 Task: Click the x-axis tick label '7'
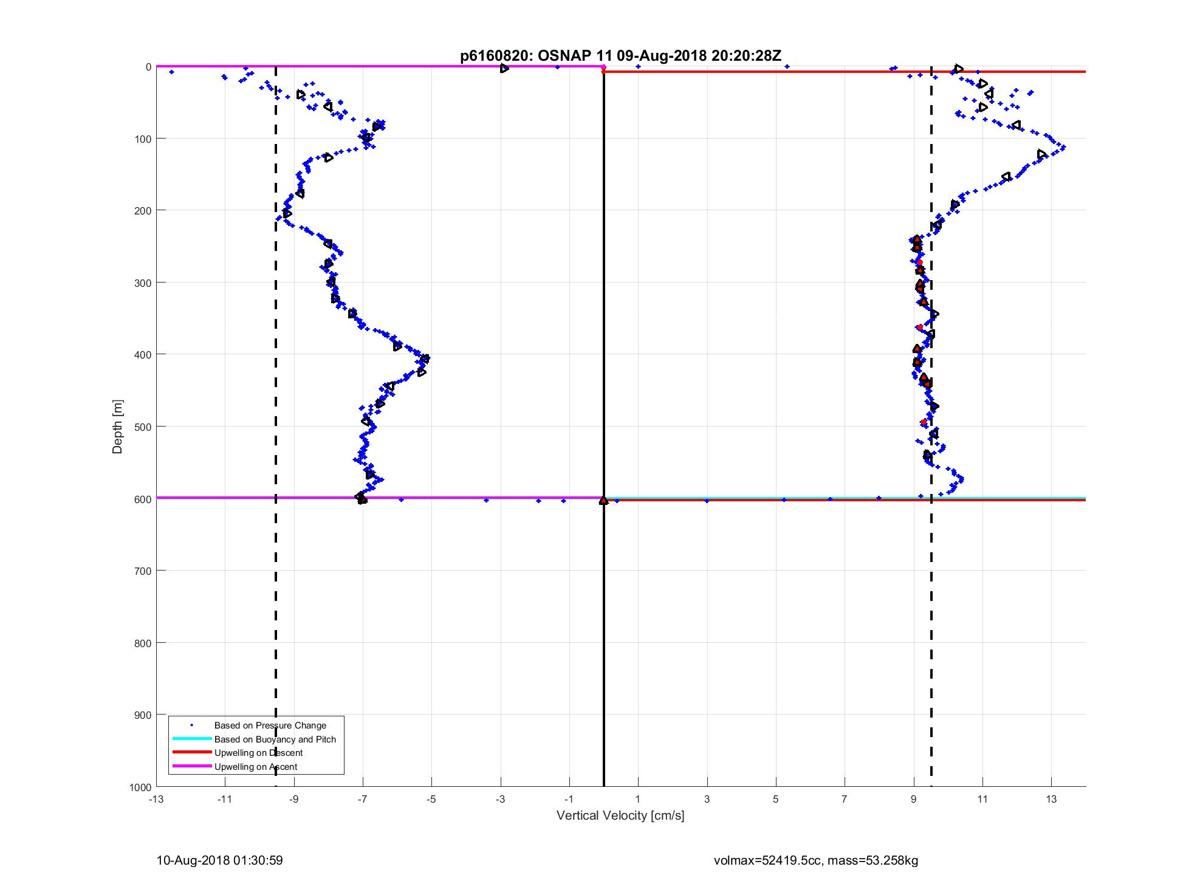(x=845, y=800)
